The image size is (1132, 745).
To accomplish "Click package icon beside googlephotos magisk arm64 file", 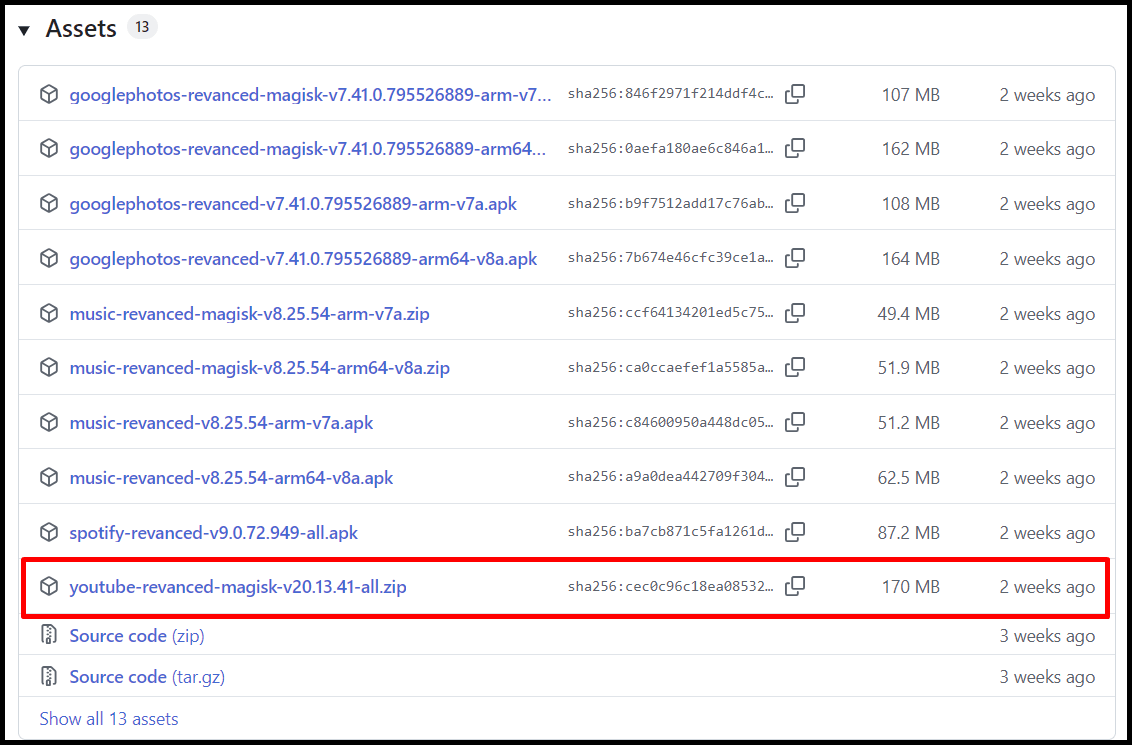I will 48,149.
